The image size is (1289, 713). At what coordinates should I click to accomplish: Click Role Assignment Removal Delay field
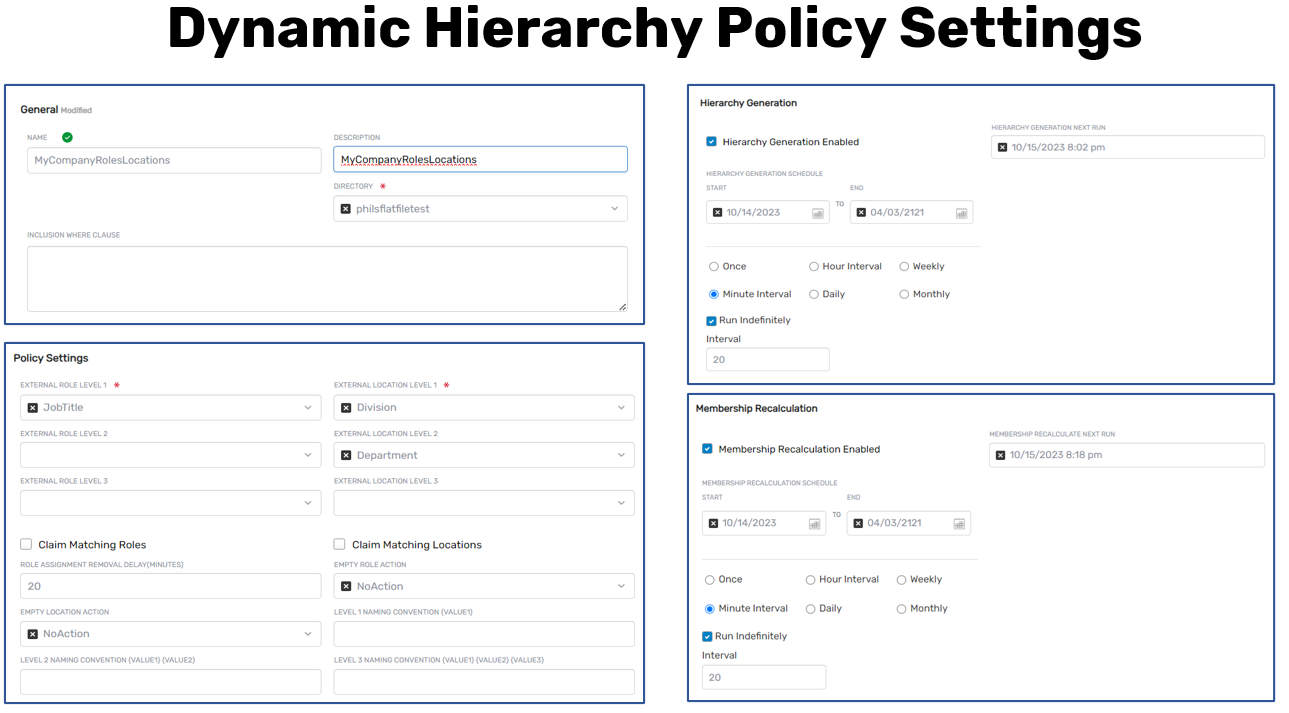tap(171, 586)
